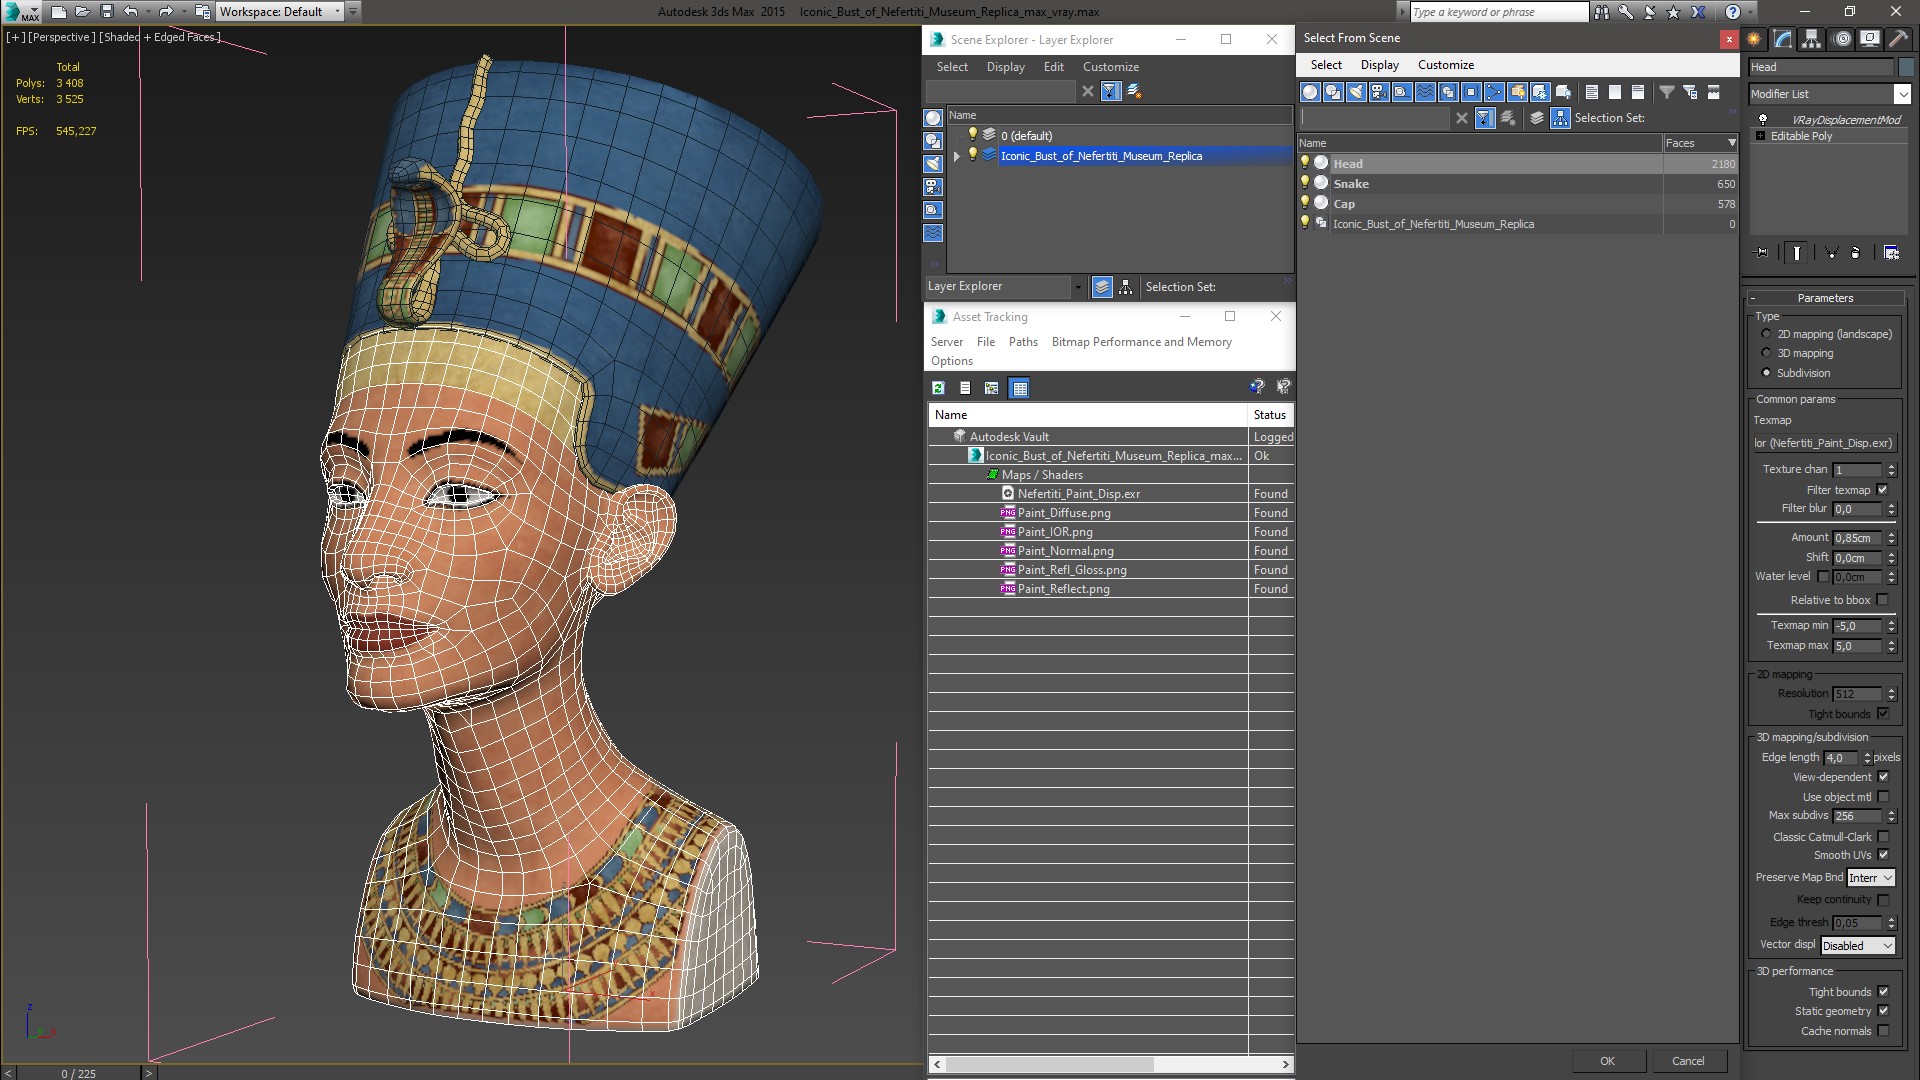
Task: Select the 2D mapping (landscape) radio button
Action: (x=1766, y=334)
